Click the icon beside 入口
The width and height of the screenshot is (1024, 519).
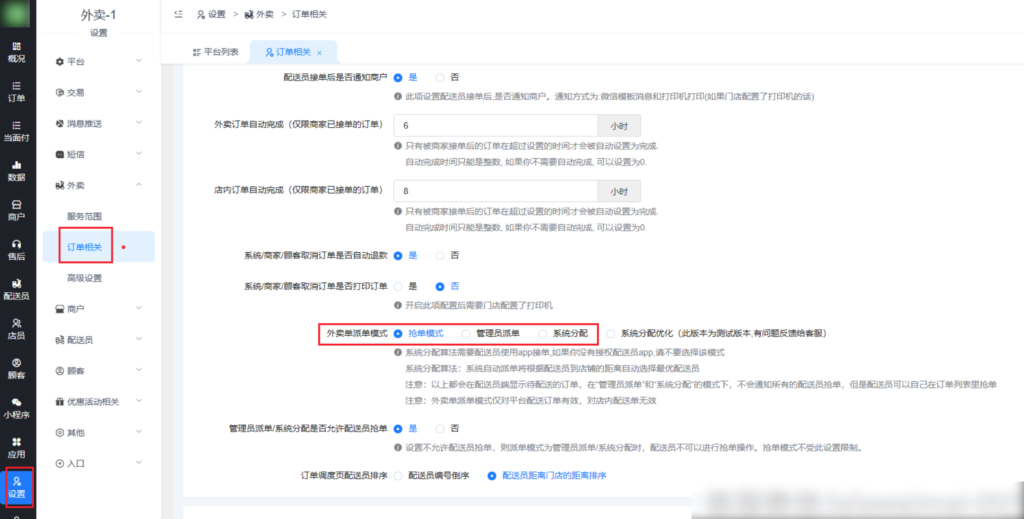[x=60, y=464]
